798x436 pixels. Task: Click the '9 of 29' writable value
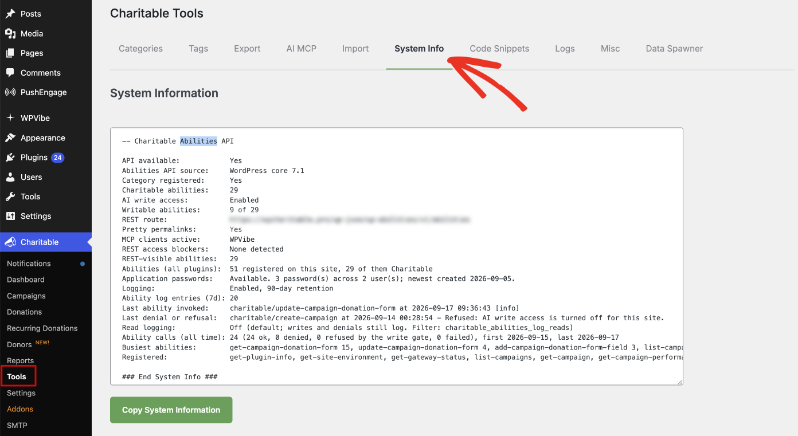[x=244, y=210]
